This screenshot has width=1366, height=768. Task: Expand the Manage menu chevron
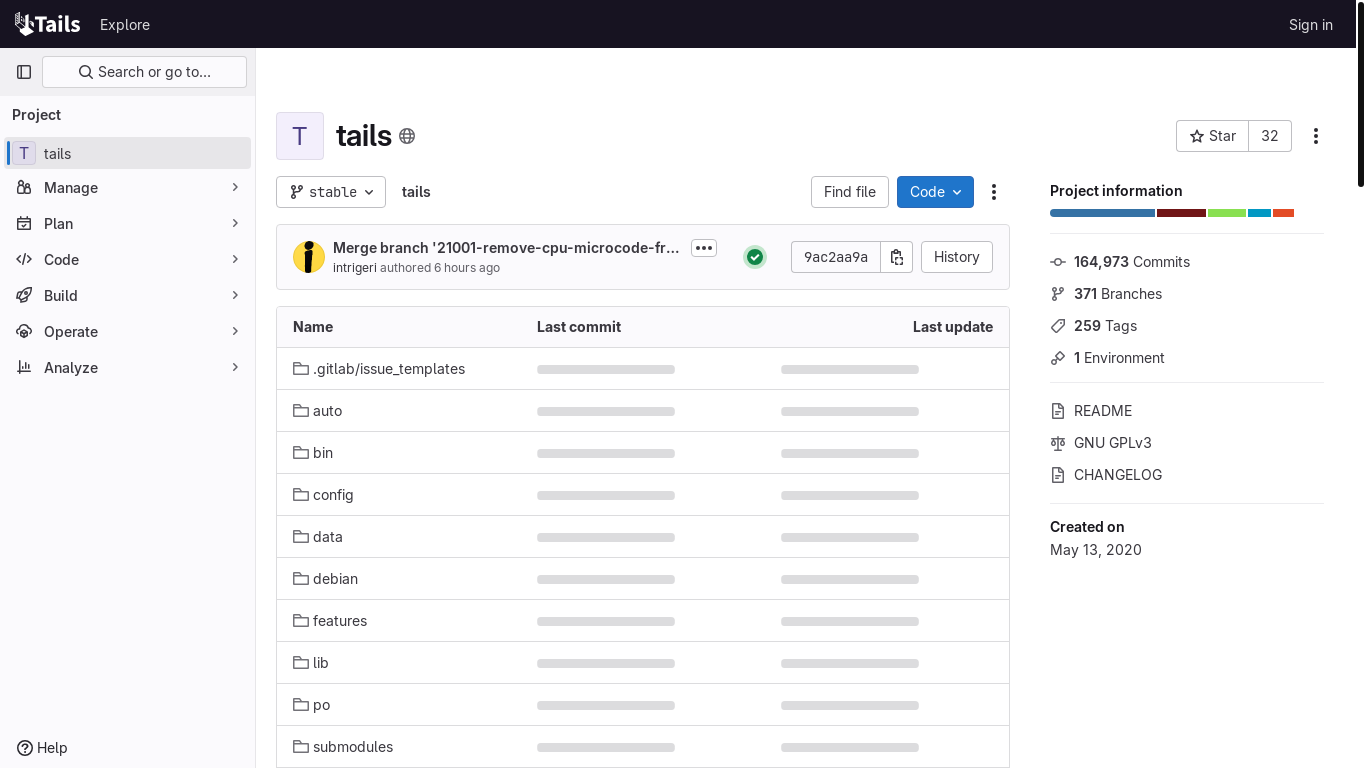pos(235,188)
